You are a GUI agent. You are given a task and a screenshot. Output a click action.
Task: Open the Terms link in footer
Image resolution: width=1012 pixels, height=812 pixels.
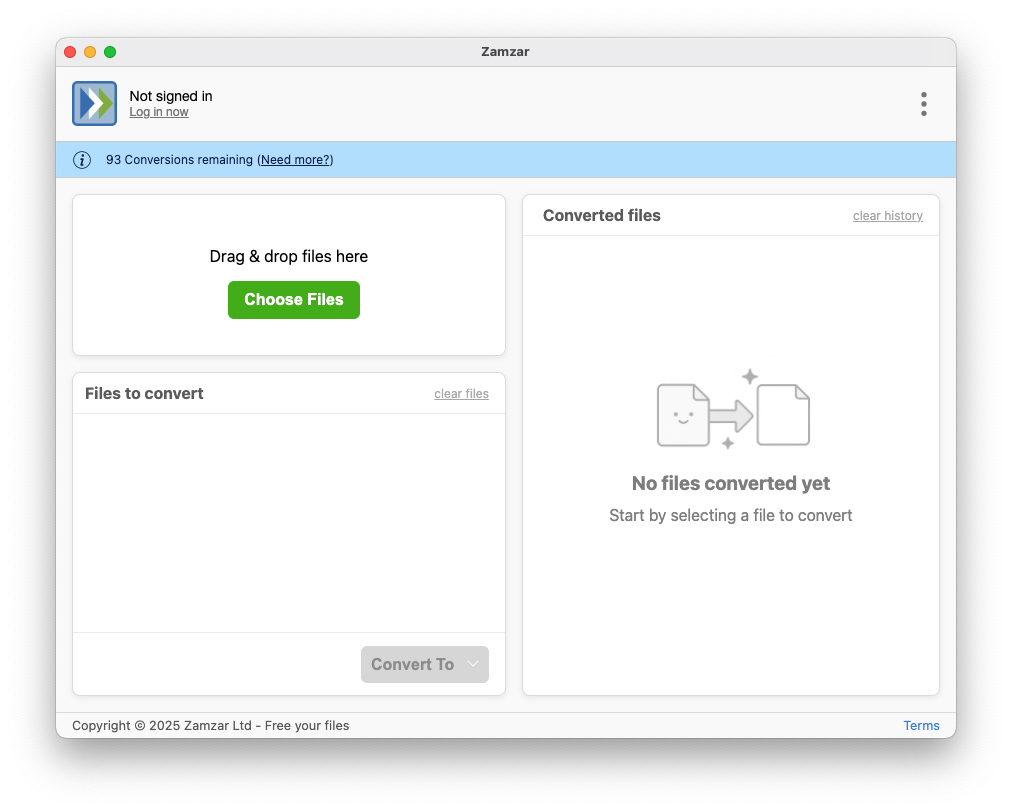pyautogui.click(x=921, y=726)
